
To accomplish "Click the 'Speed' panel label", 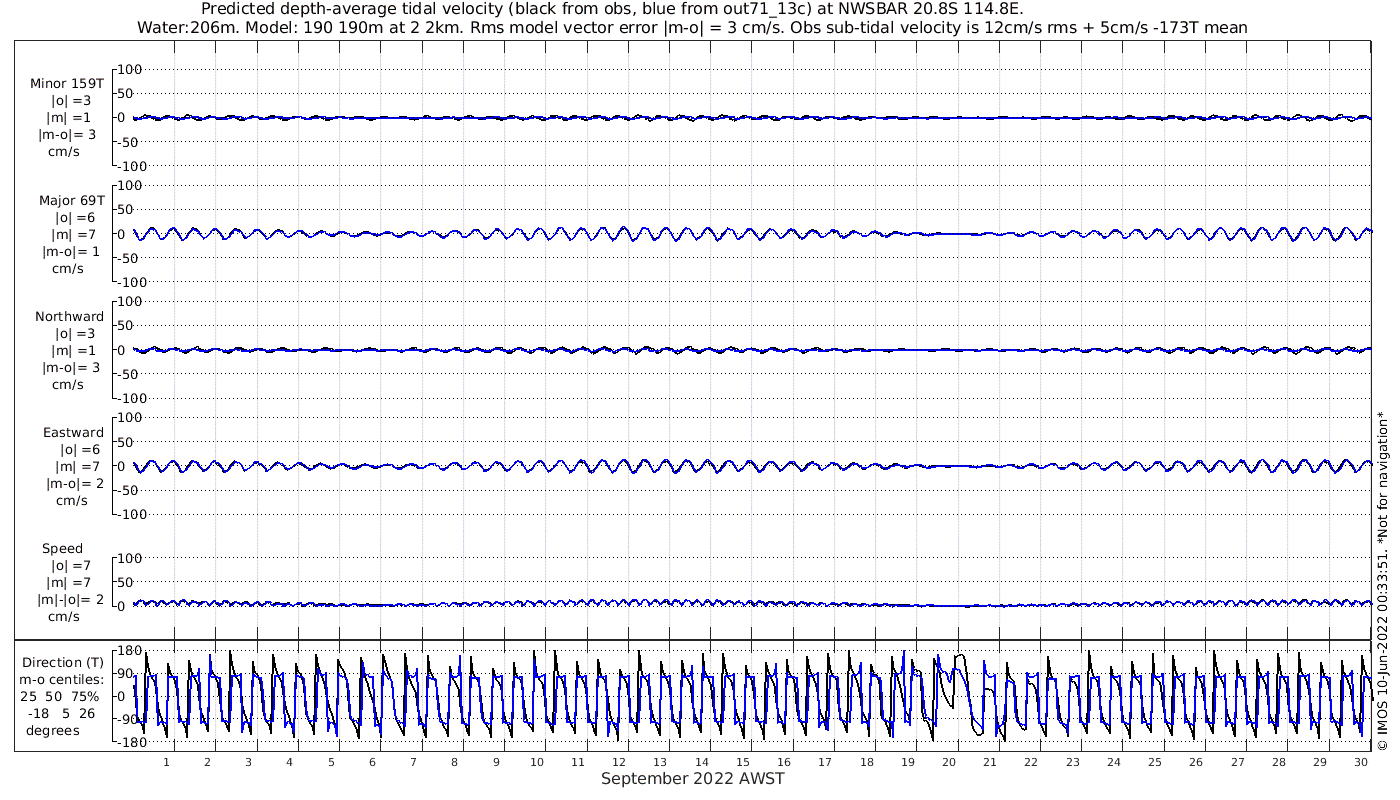I will [x=63, y=548].
